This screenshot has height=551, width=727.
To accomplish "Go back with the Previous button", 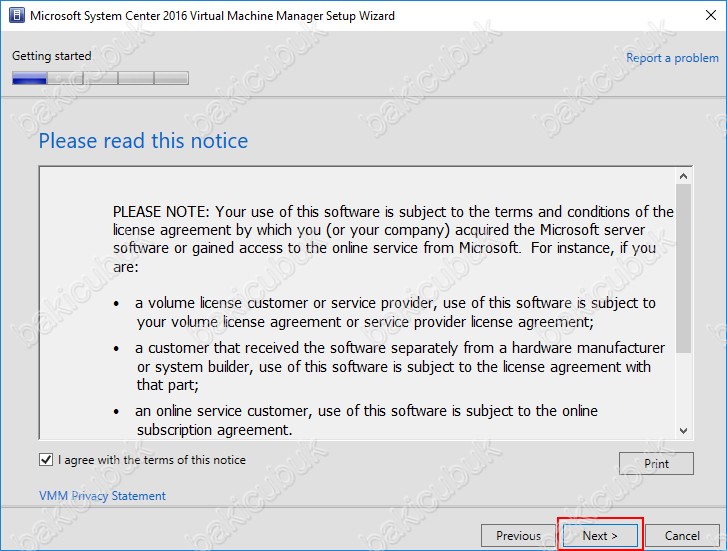I will point(518,536).
